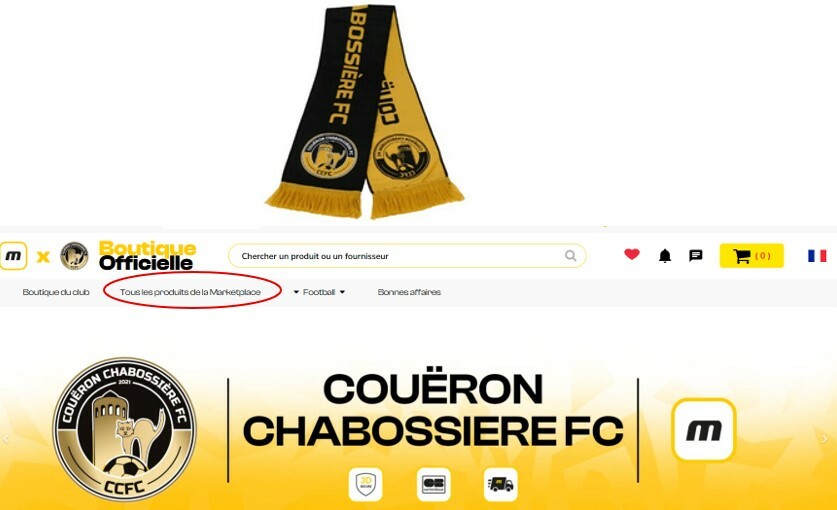Open the Bonnes affaires link
This screenshot has width=837, height=510.
(409, 292)
